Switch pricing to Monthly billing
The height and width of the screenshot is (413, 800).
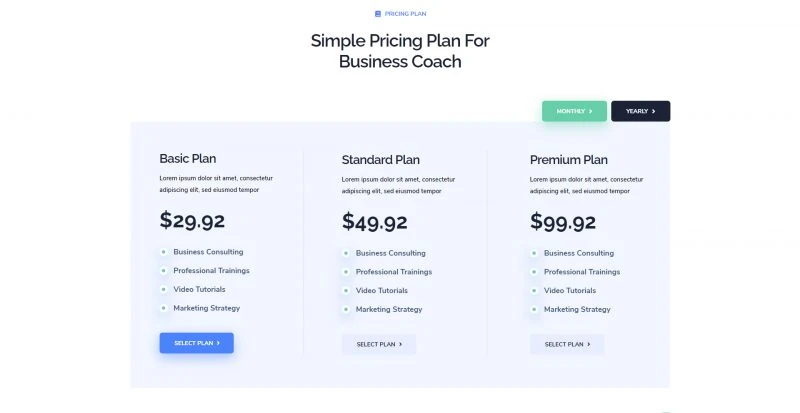click(x=574, y=111)
